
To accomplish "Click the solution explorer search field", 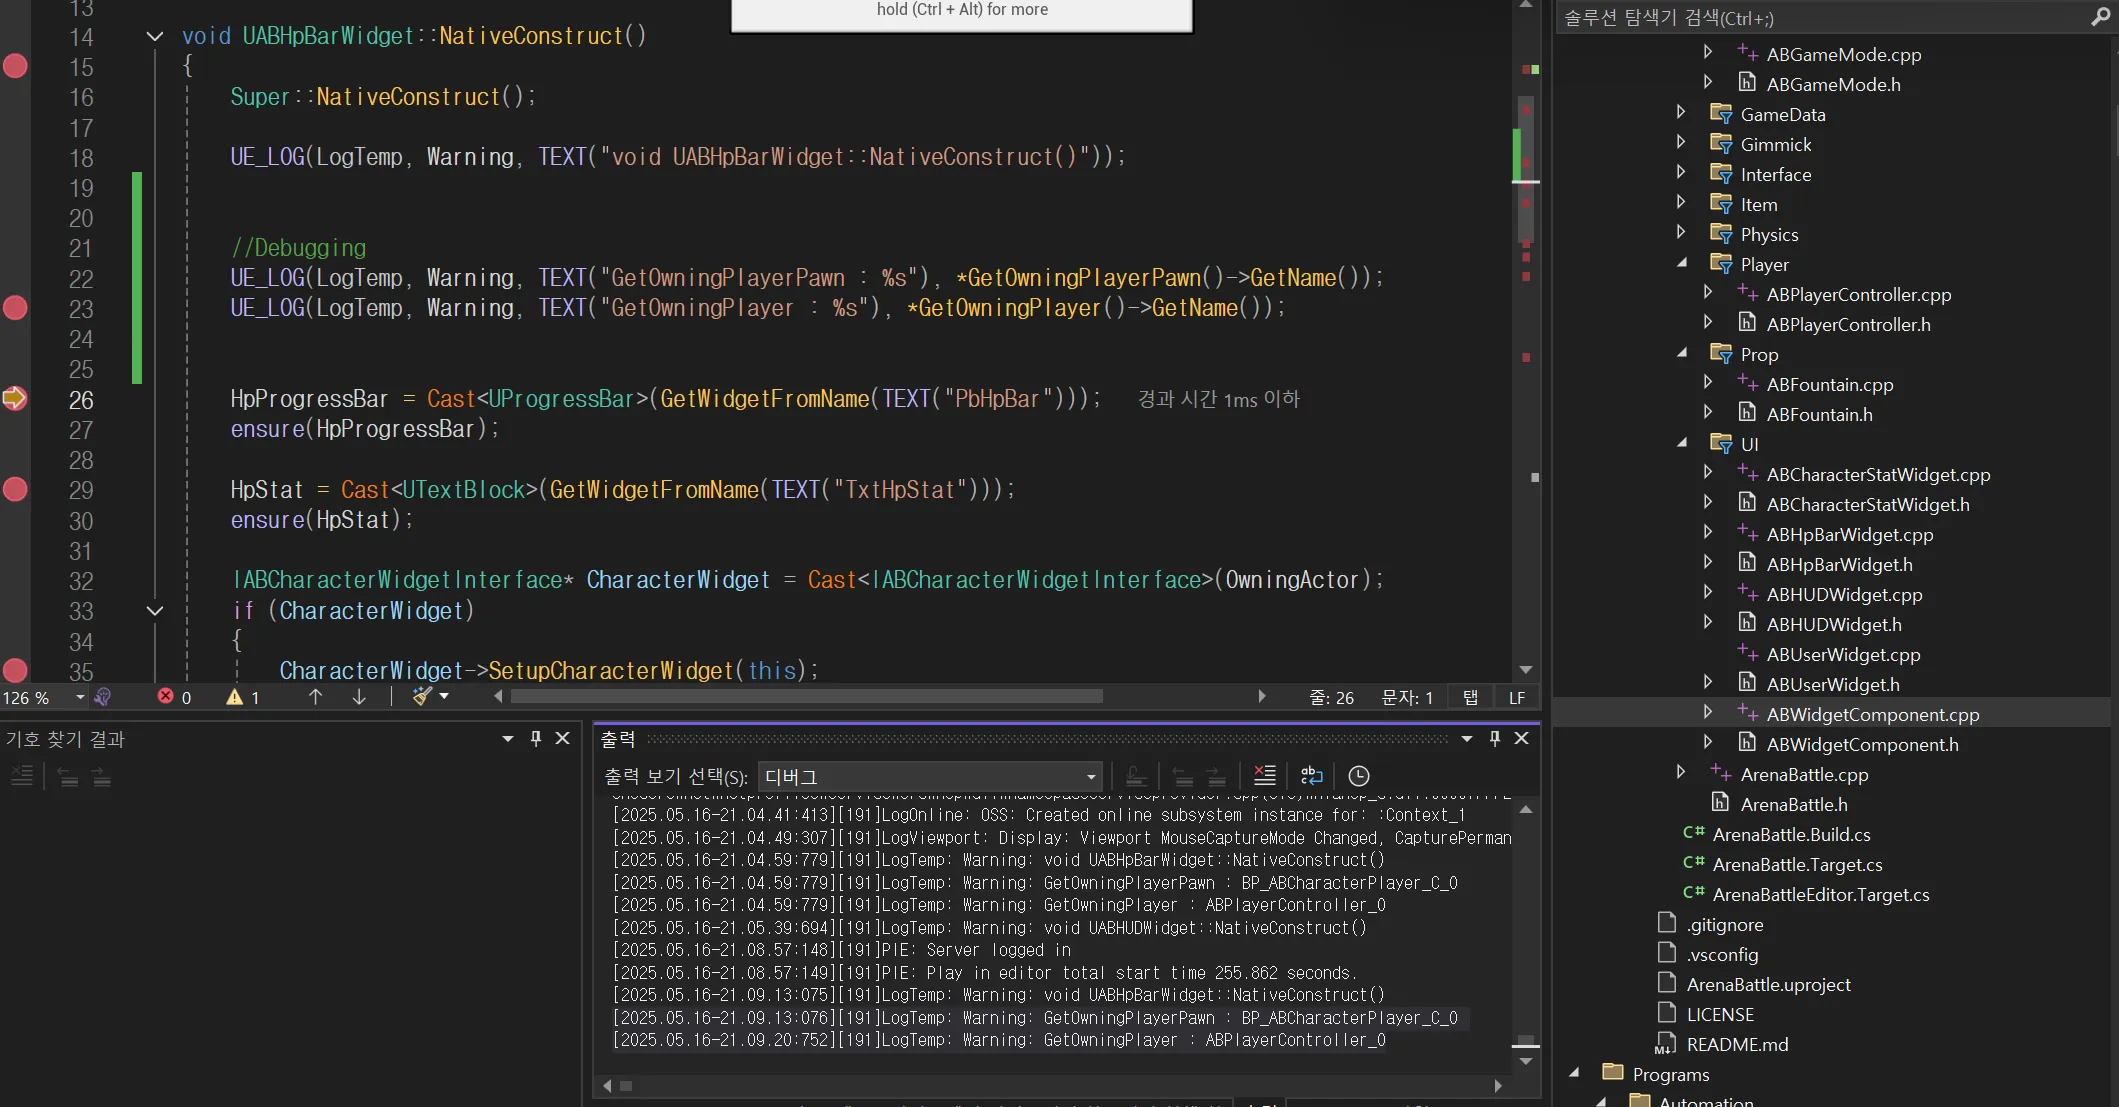I will point(1820,18).
